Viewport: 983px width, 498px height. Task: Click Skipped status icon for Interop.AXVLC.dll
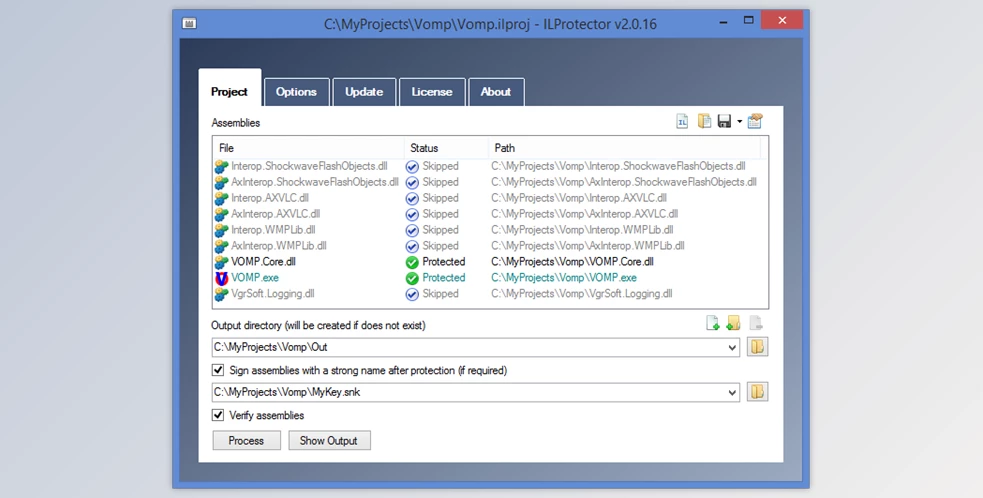point(412,198)
